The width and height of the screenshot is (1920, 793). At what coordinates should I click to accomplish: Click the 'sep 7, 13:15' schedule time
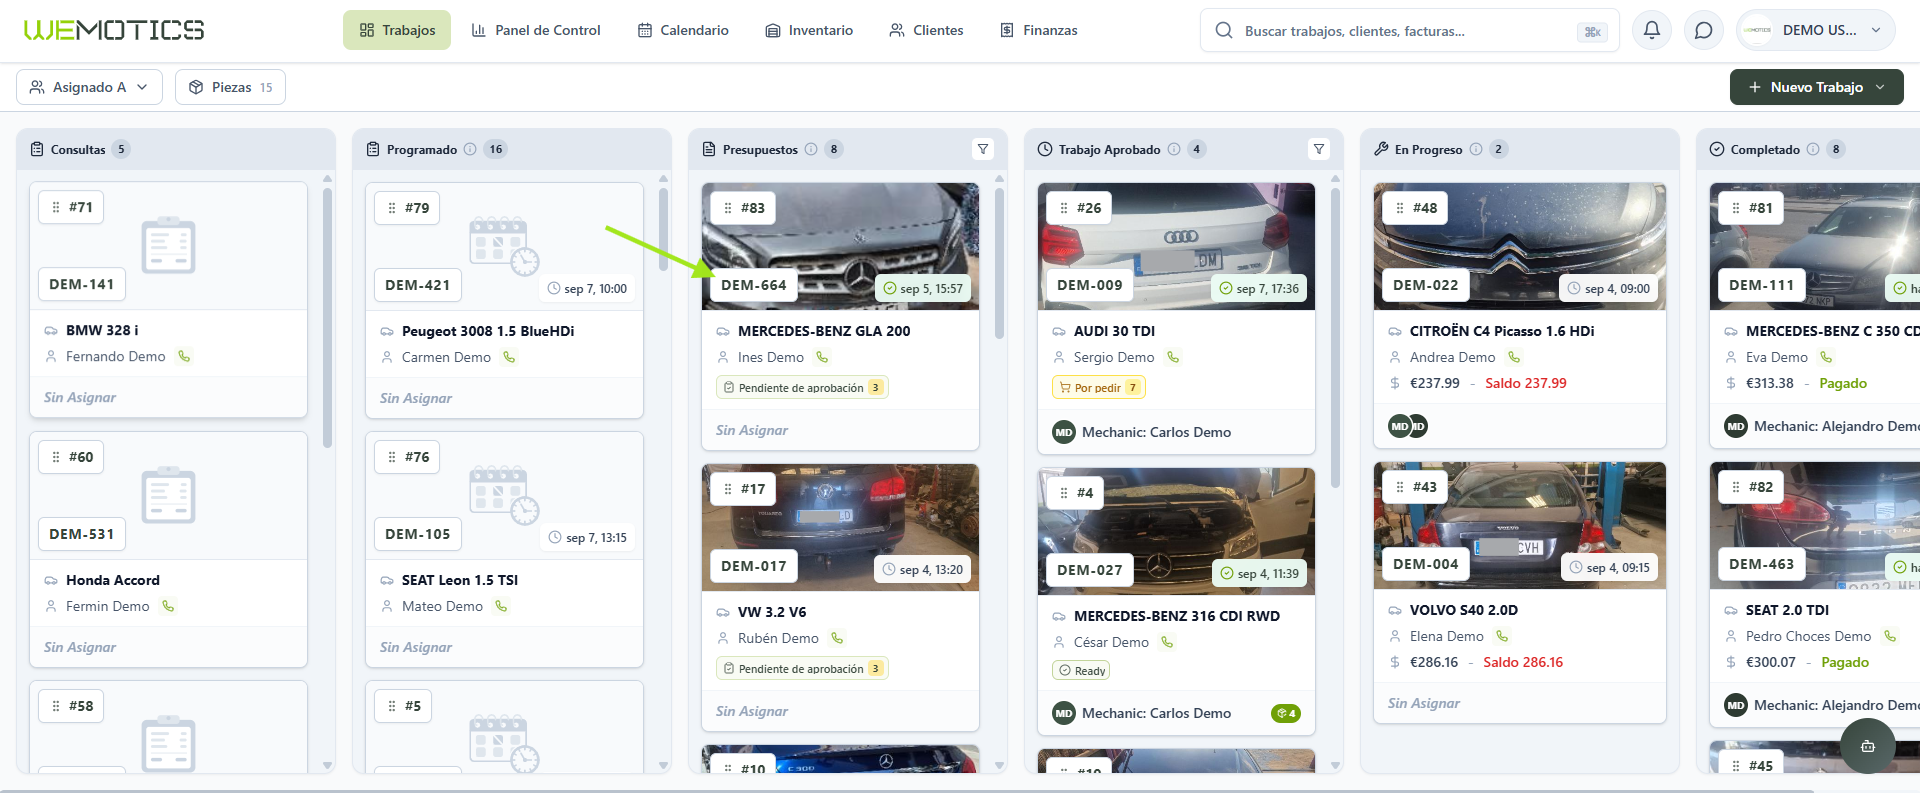[x=588, y=538]
